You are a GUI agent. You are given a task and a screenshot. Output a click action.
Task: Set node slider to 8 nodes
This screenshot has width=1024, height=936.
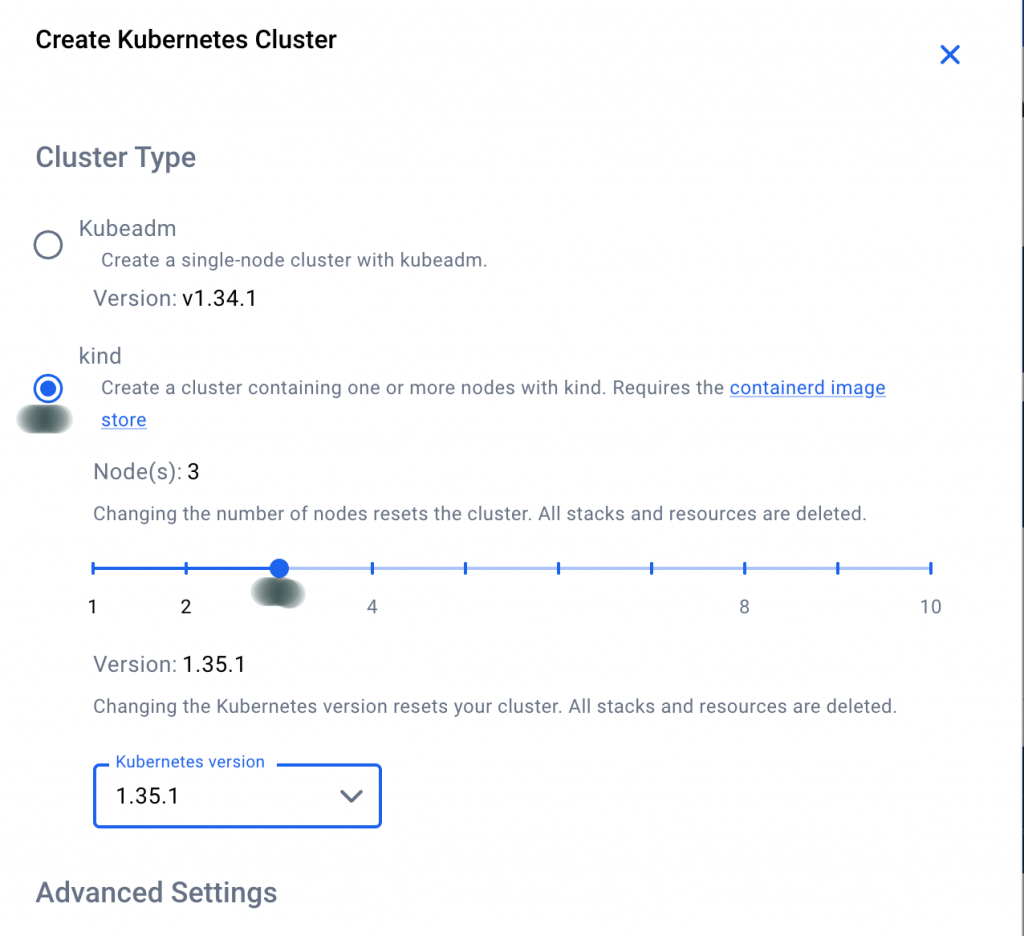[x=744, y=568]
